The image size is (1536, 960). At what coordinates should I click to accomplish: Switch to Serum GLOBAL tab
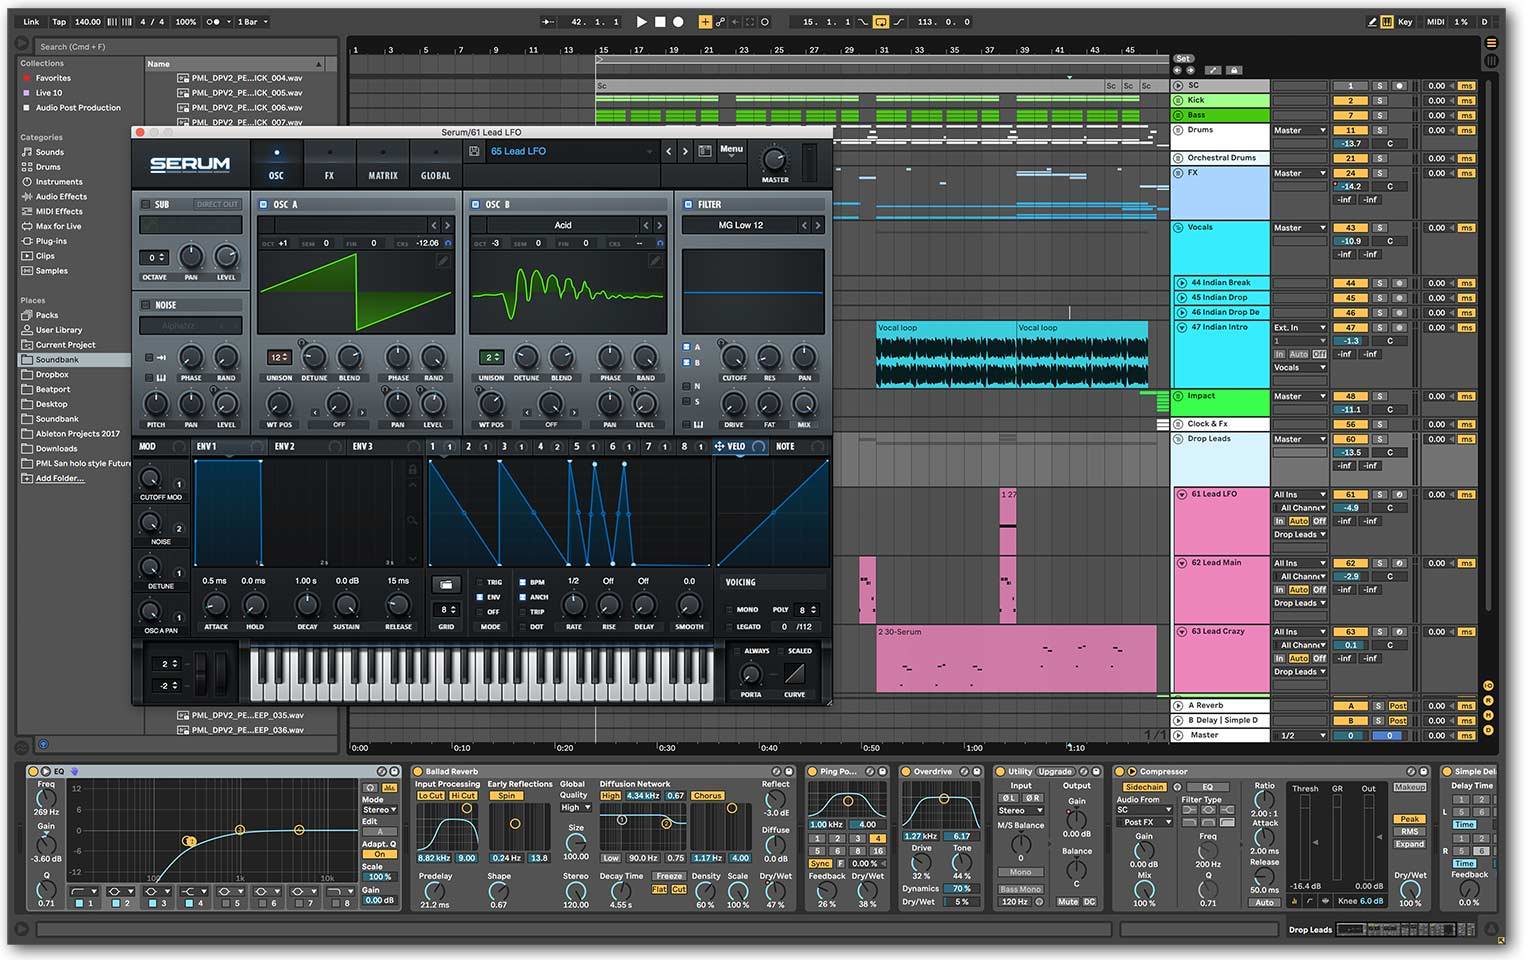pos(435,164)
